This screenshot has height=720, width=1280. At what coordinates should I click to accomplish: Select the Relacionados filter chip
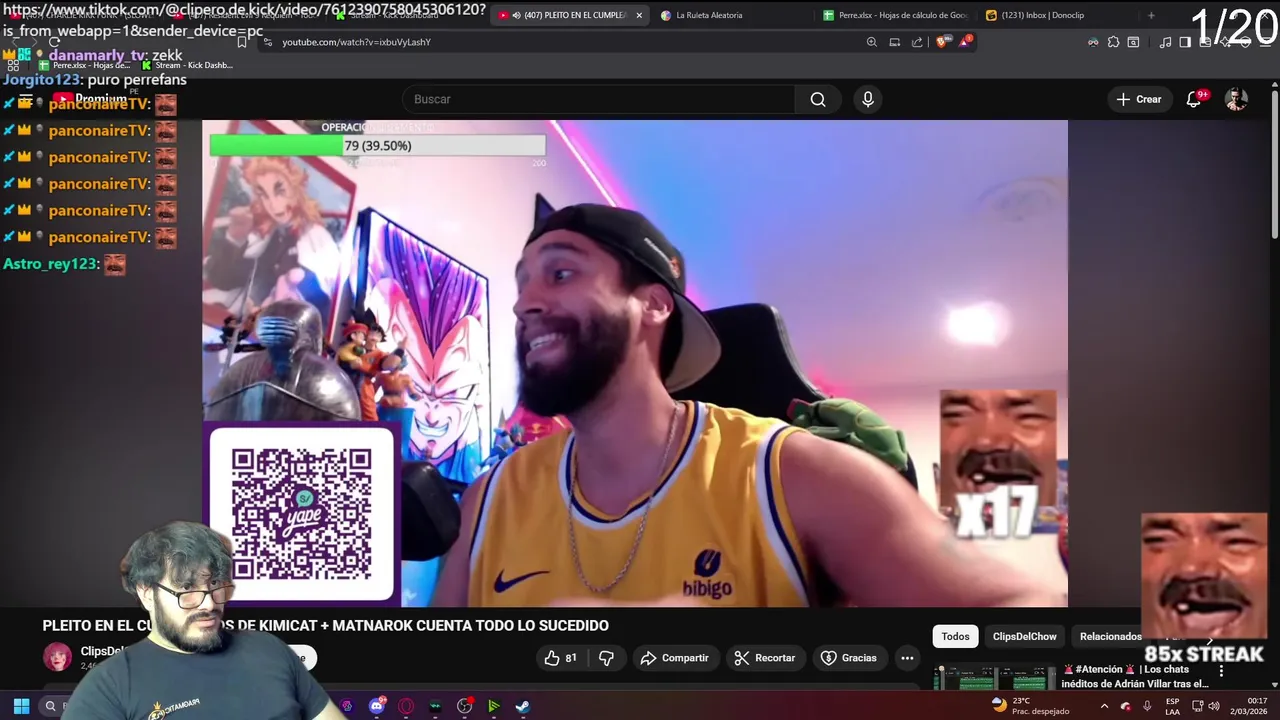pyautogui.click(x=1110, y=636)
